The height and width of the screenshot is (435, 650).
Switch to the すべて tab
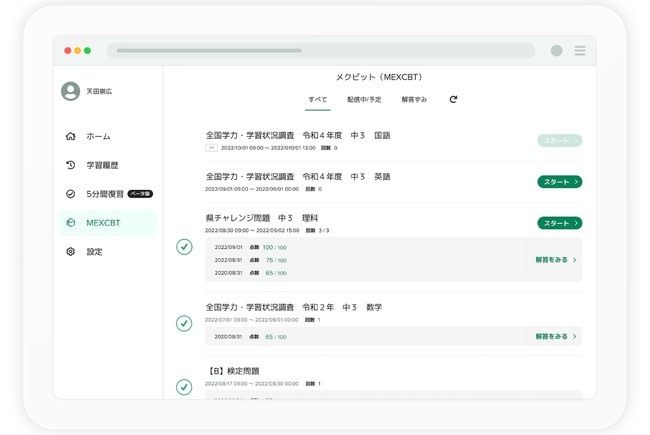(318, 100)
